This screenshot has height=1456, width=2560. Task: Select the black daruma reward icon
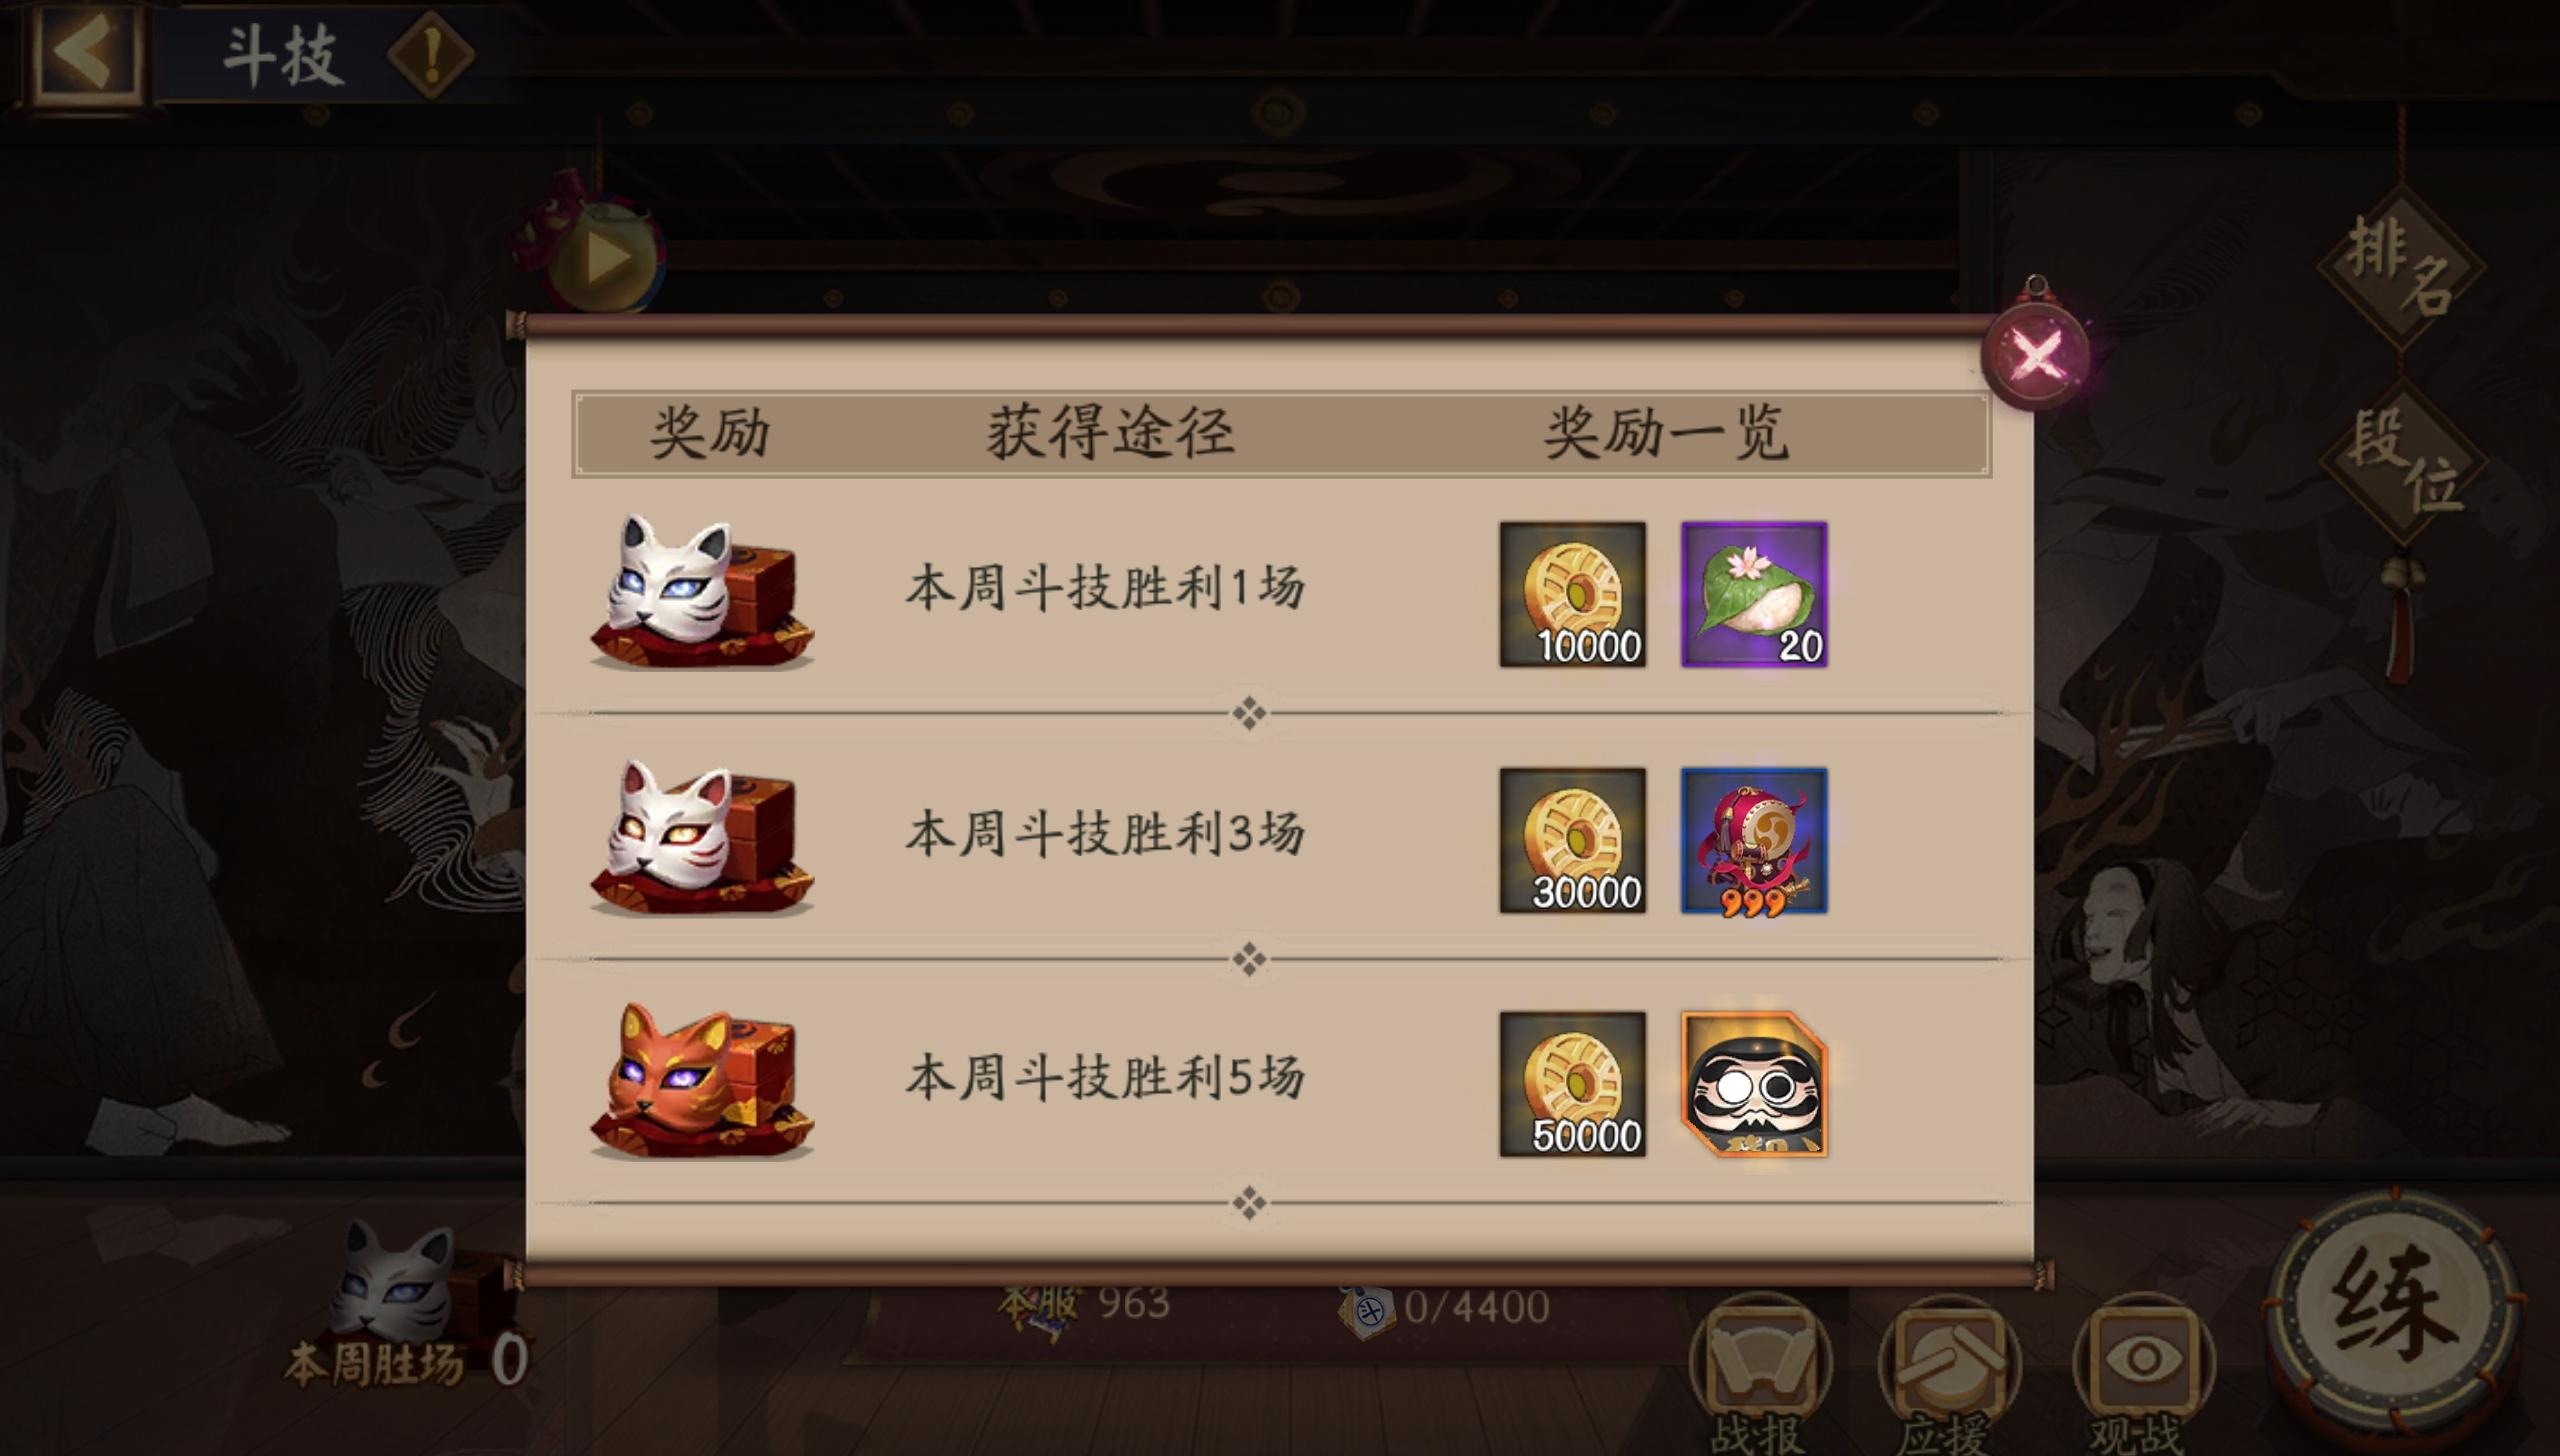pos(1754,1084)
